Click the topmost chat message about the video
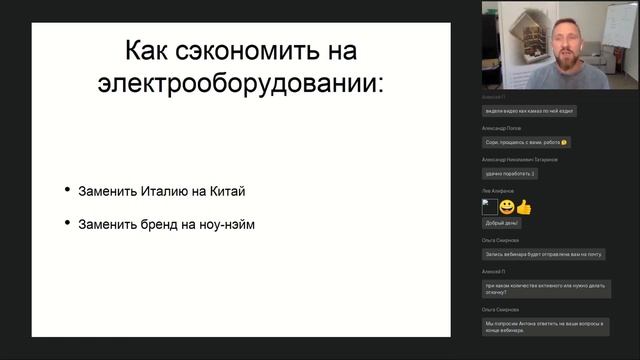Viewport: 640px width, 360px height. [529, 111]
